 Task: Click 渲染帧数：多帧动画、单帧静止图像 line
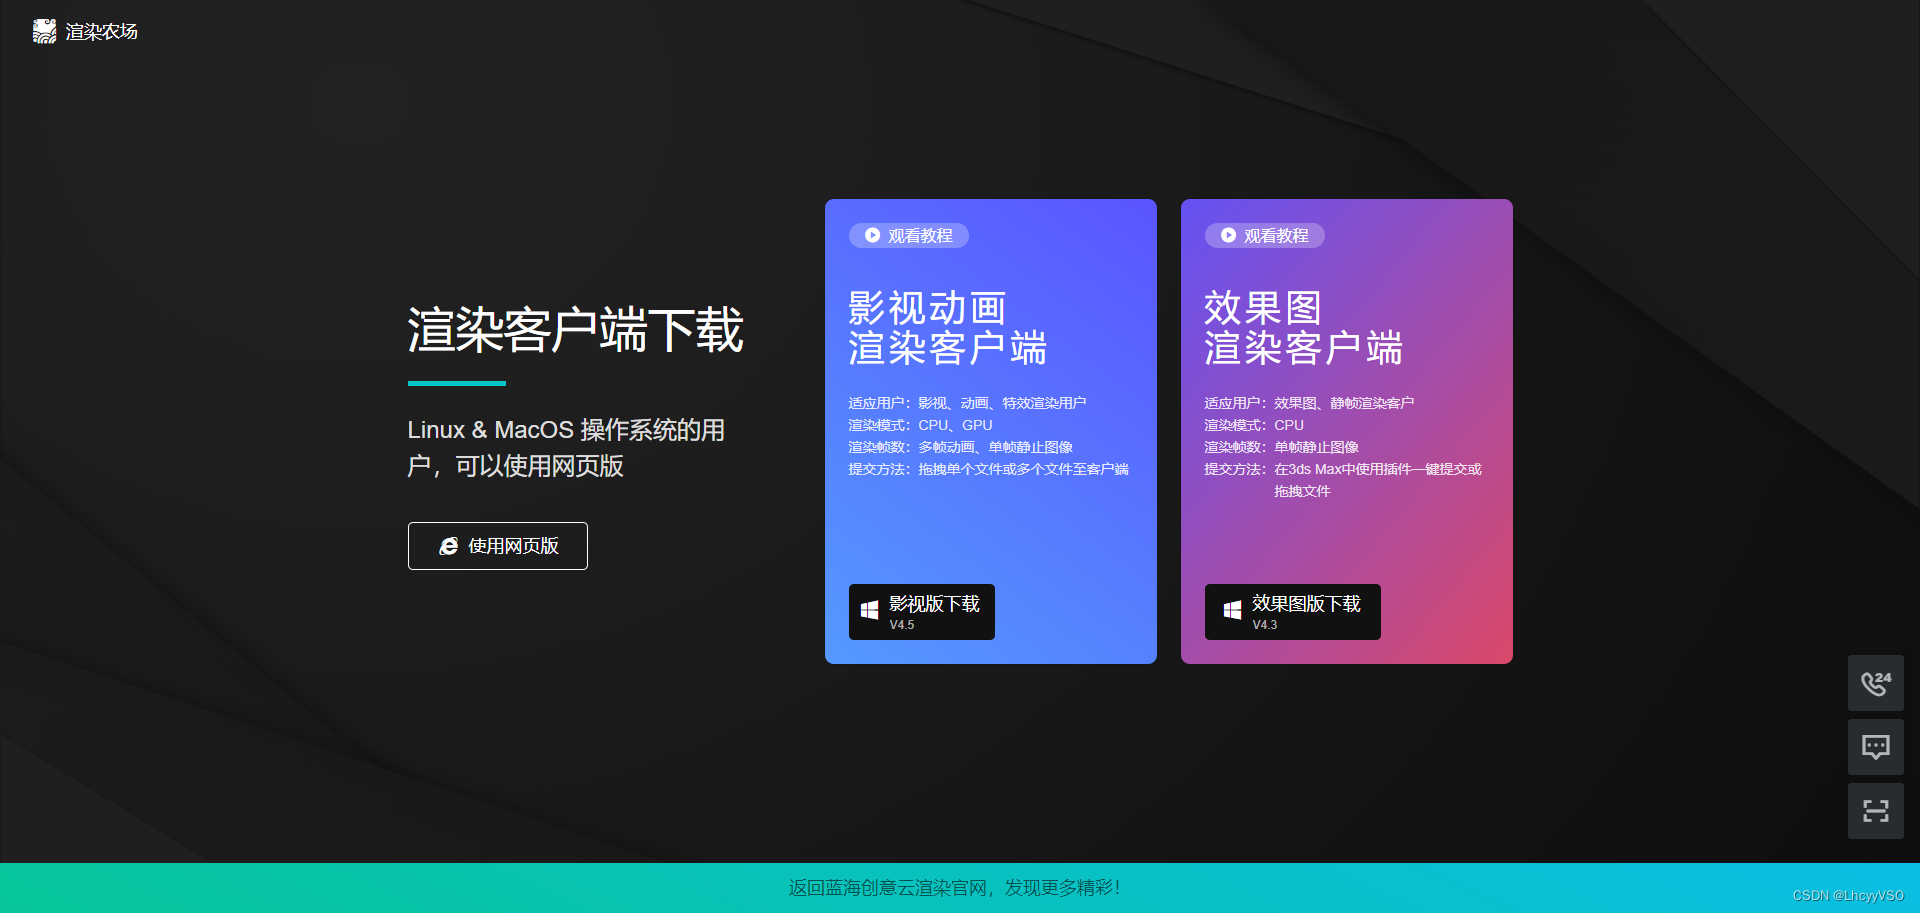(960, 447)
